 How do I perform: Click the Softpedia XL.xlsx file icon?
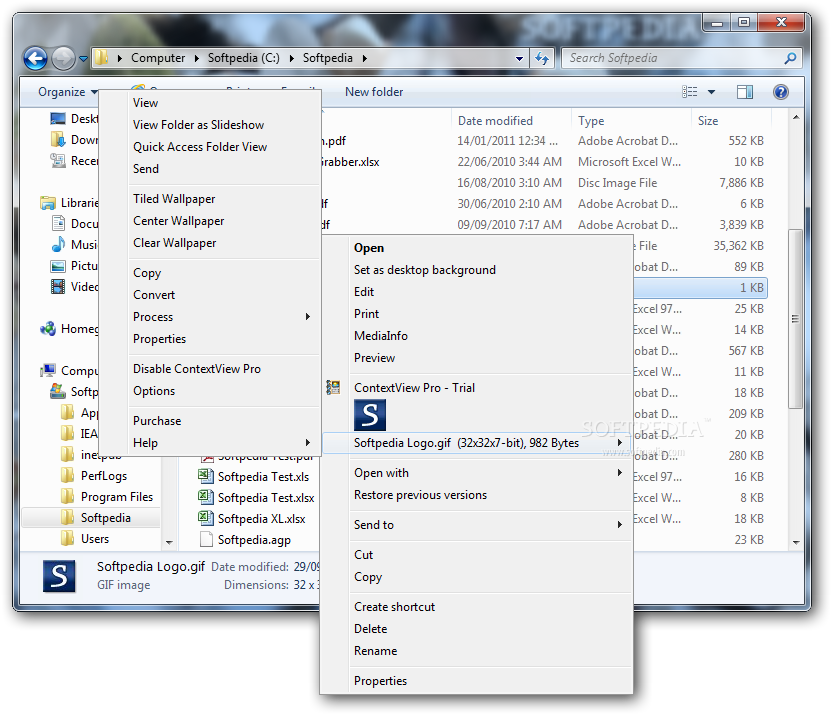pyautogui.click(x=206, y=518)
